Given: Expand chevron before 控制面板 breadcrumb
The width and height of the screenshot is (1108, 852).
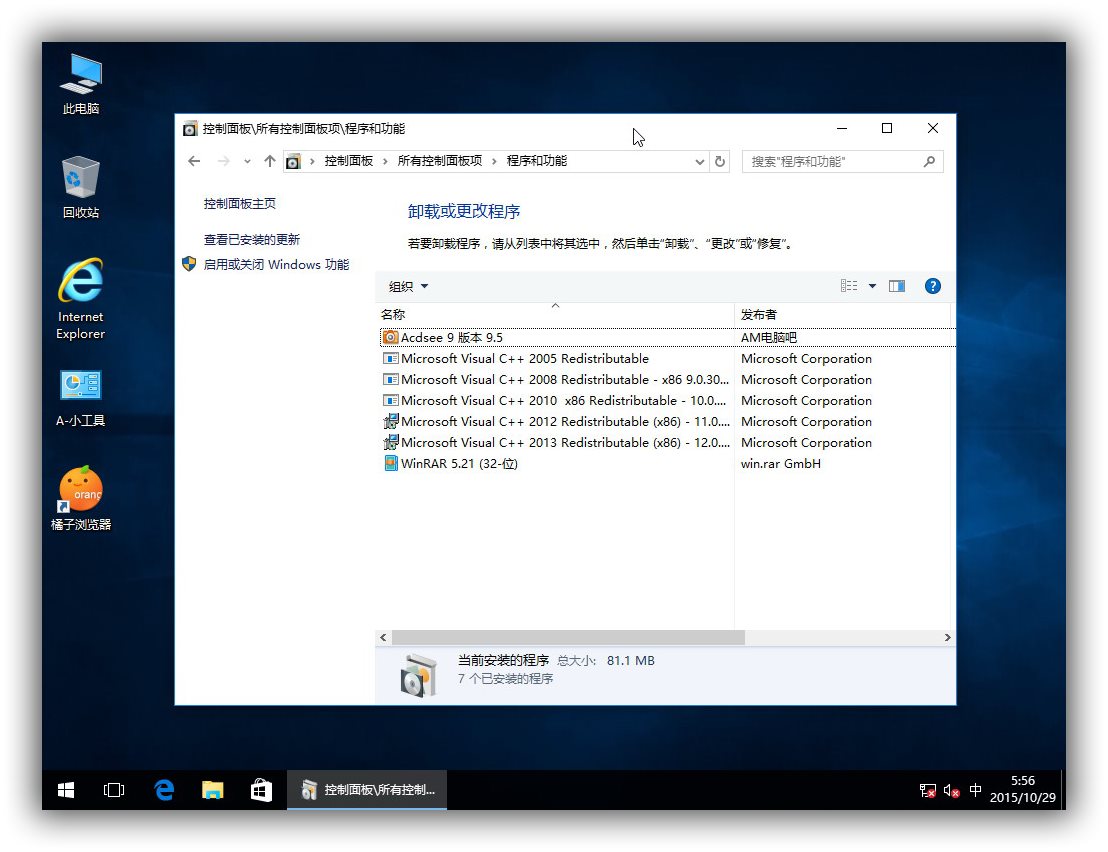Looking at the screenshot, I should (x=312, y=161).
